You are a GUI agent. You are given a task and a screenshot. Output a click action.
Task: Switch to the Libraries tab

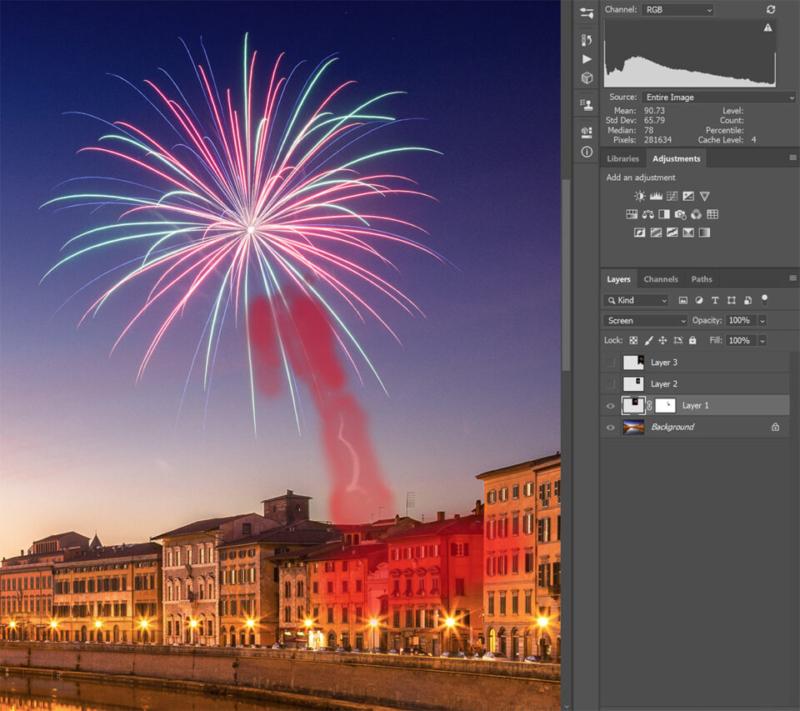tap(623, 159)
